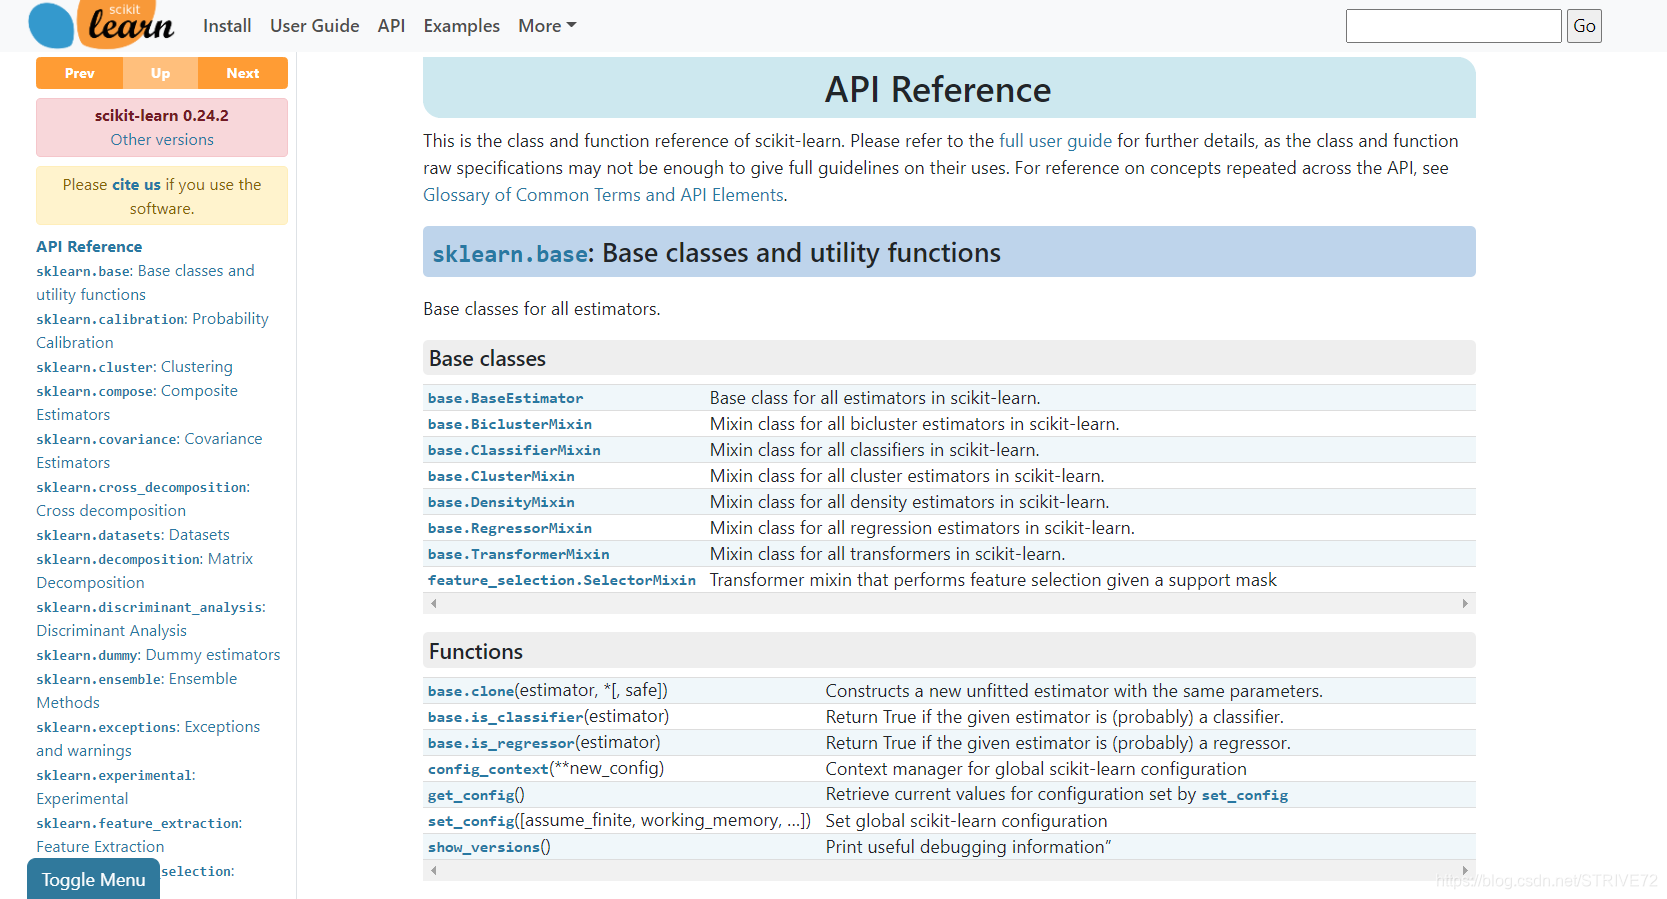Open the Examples page

(x=461, y=26)
